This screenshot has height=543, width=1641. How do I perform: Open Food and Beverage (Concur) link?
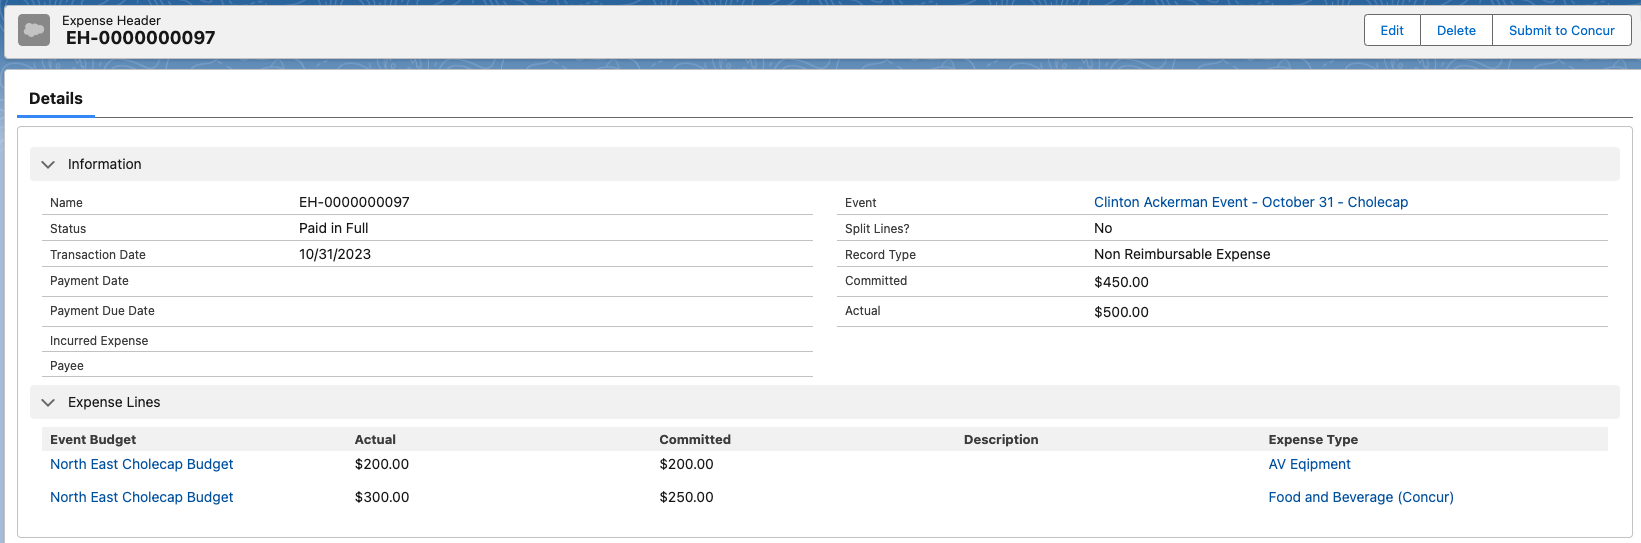pyautogui.click(x=1360, y=497)
